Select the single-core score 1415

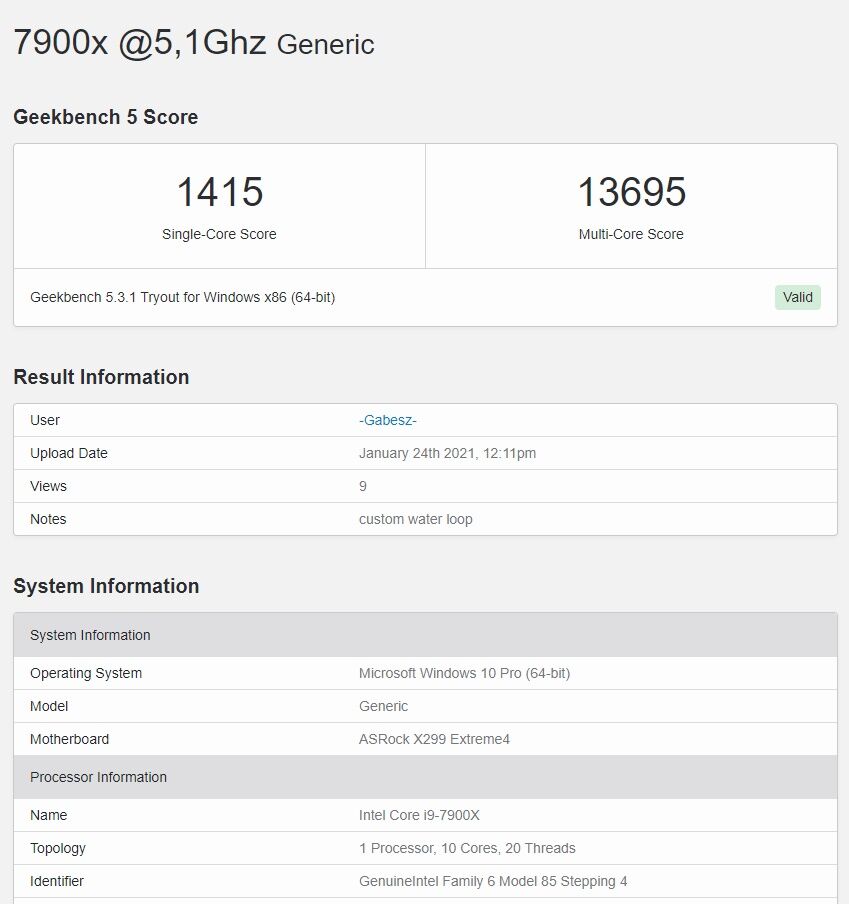click(220, 192)
